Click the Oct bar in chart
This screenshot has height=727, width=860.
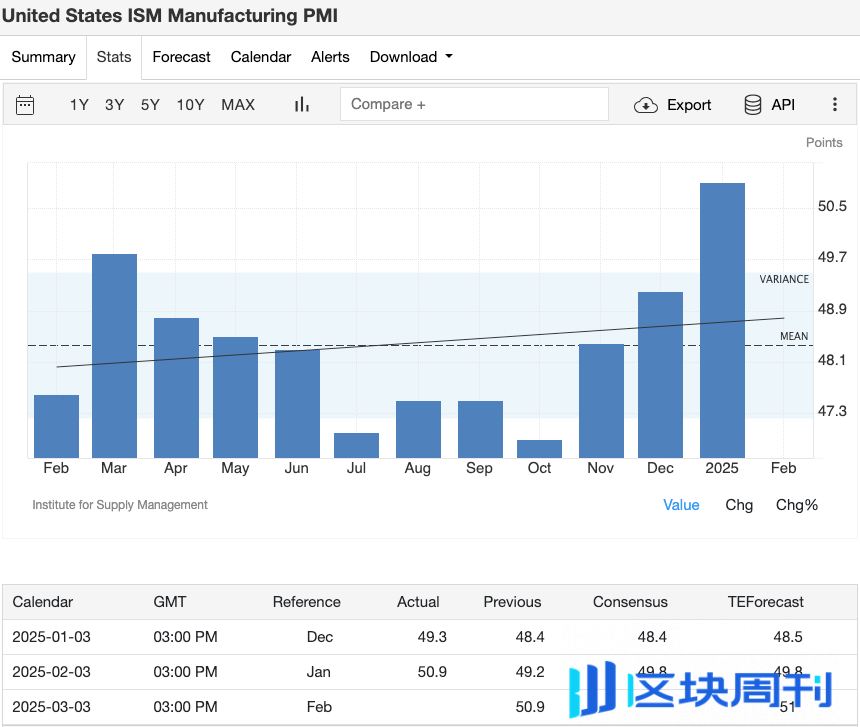(539, 449)
